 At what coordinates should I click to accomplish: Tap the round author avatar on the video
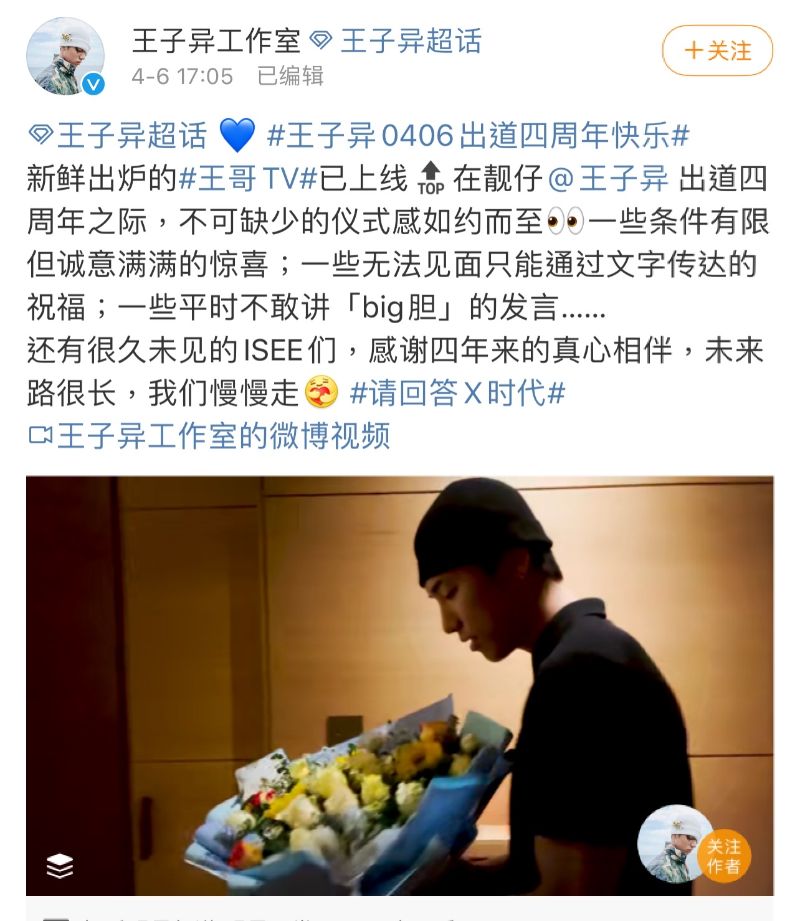(x=674, y=843)
